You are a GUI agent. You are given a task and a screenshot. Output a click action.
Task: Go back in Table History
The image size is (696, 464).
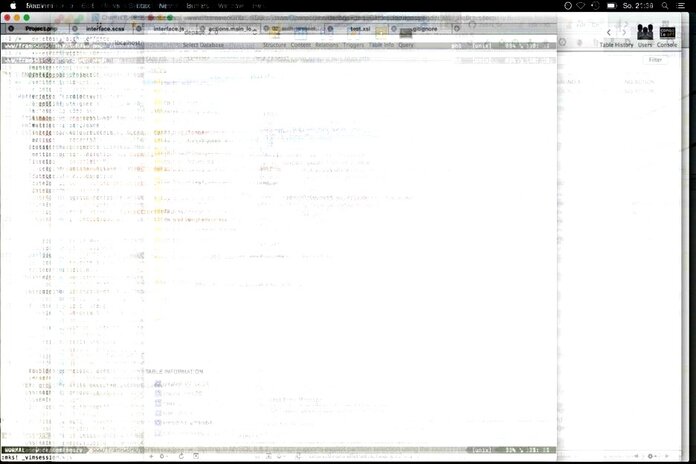(x=609, y=32)
